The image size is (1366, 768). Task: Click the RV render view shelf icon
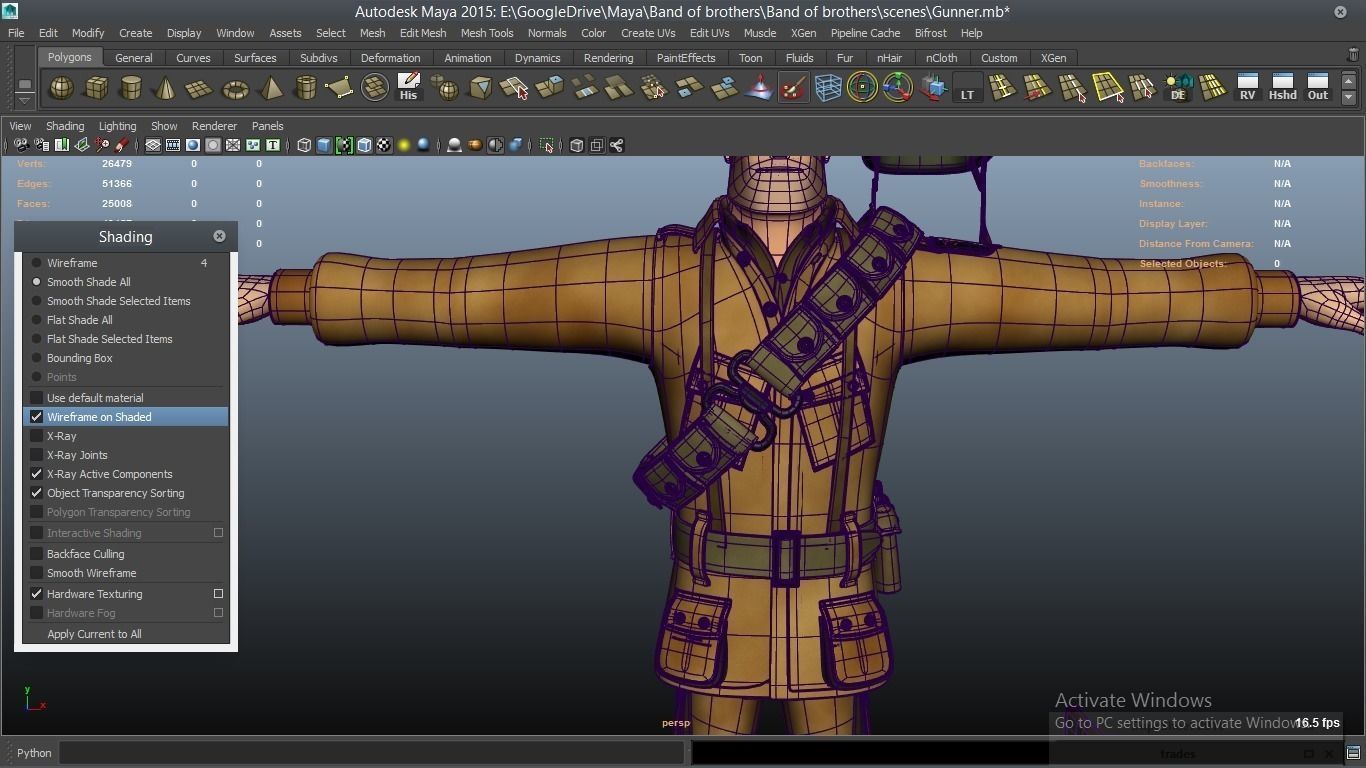1247,88
